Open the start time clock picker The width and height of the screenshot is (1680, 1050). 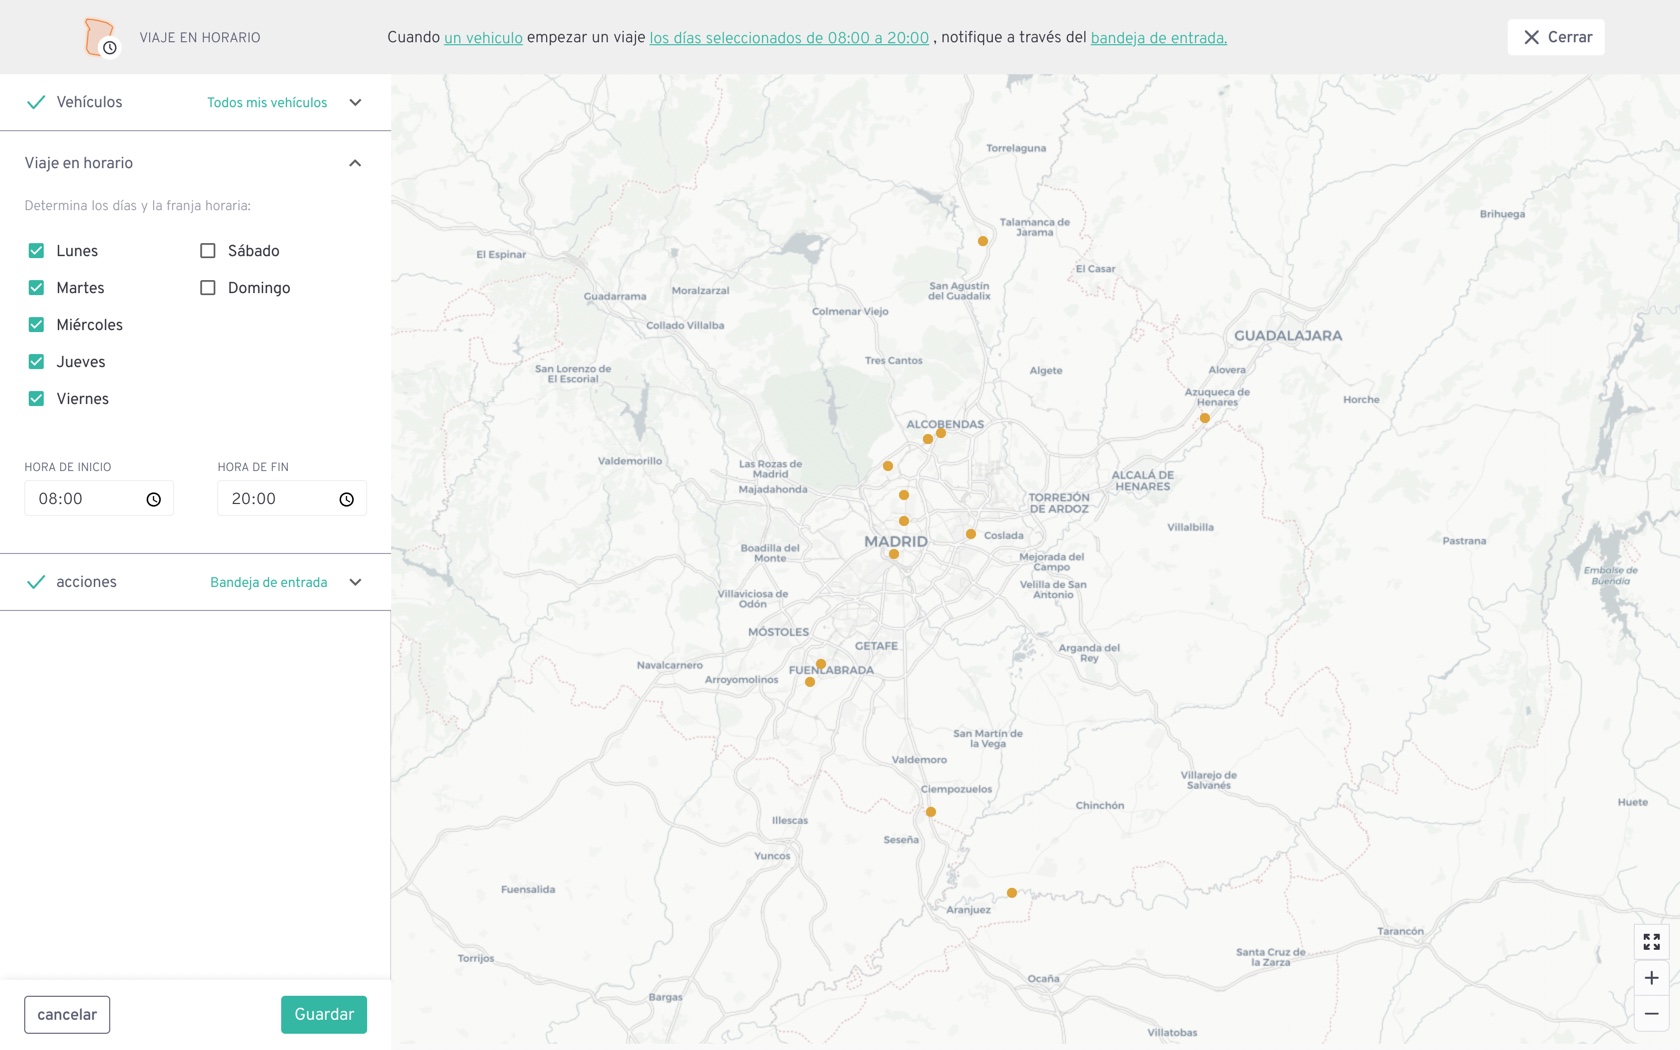point(154,498)
